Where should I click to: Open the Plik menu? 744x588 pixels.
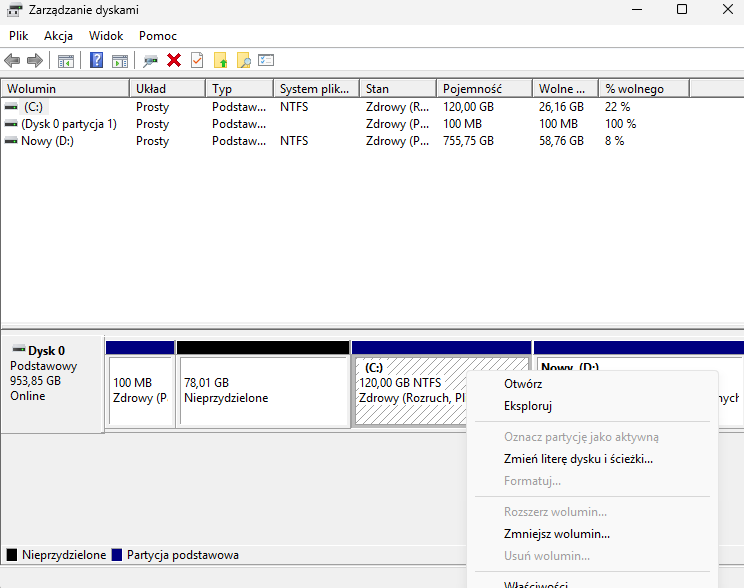coord(19,36)
